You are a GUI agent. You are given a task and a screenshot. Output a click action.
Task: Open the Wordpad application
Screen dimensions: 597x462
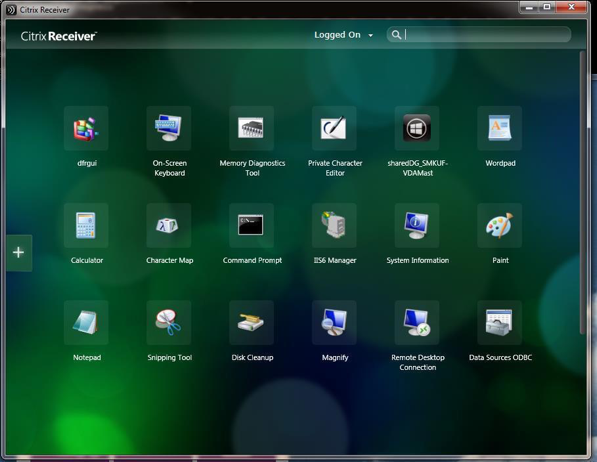(x=500, y=128)
